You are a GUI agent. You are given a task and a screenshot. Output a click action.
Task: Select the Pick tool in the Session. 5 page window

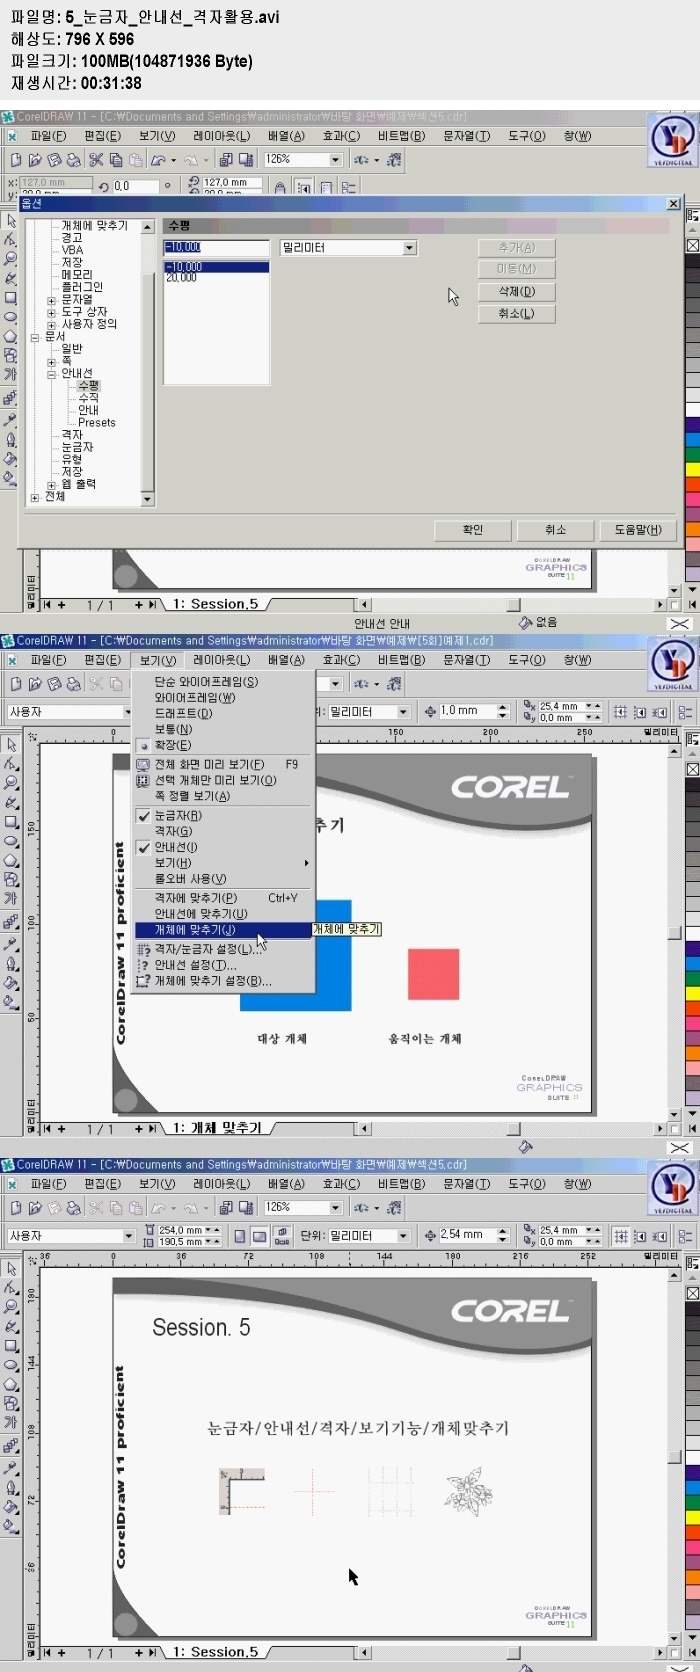point(11,1269)
